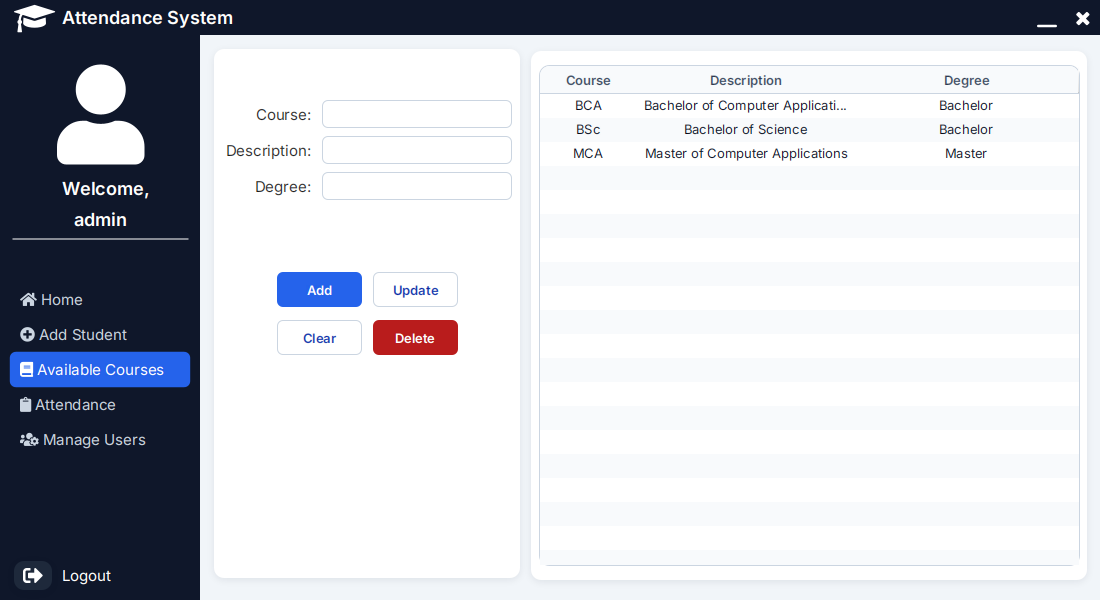Click the 'Welcome, admin' greeting text
The image size is (1100, 600).
coord(105,204)
